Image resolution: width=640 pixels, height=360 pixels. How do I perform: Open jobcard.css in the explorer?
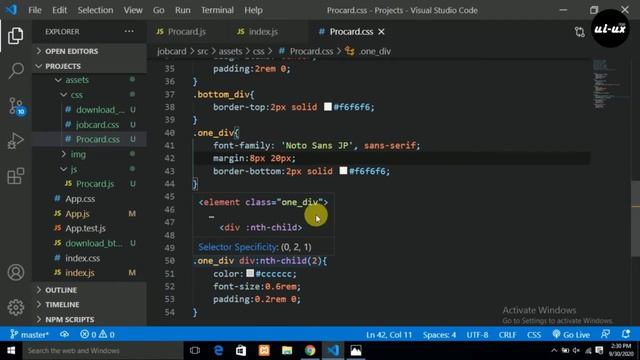click(97, 124)
